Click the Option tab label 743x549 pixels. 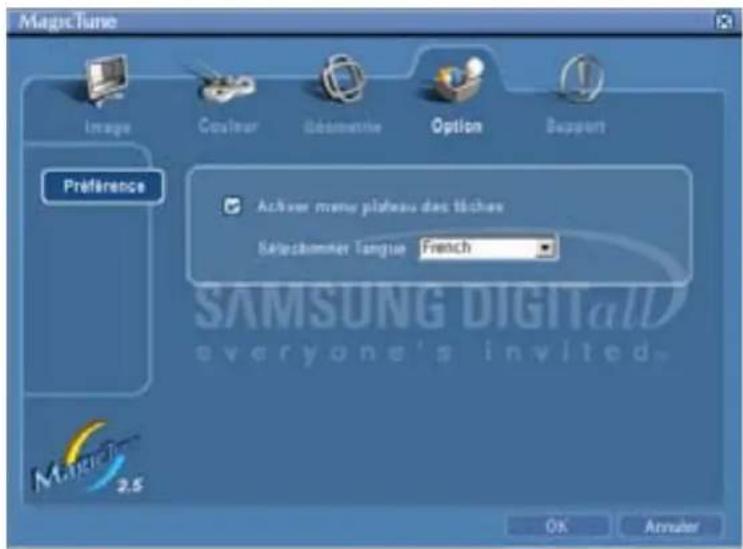tap(457, 126)
